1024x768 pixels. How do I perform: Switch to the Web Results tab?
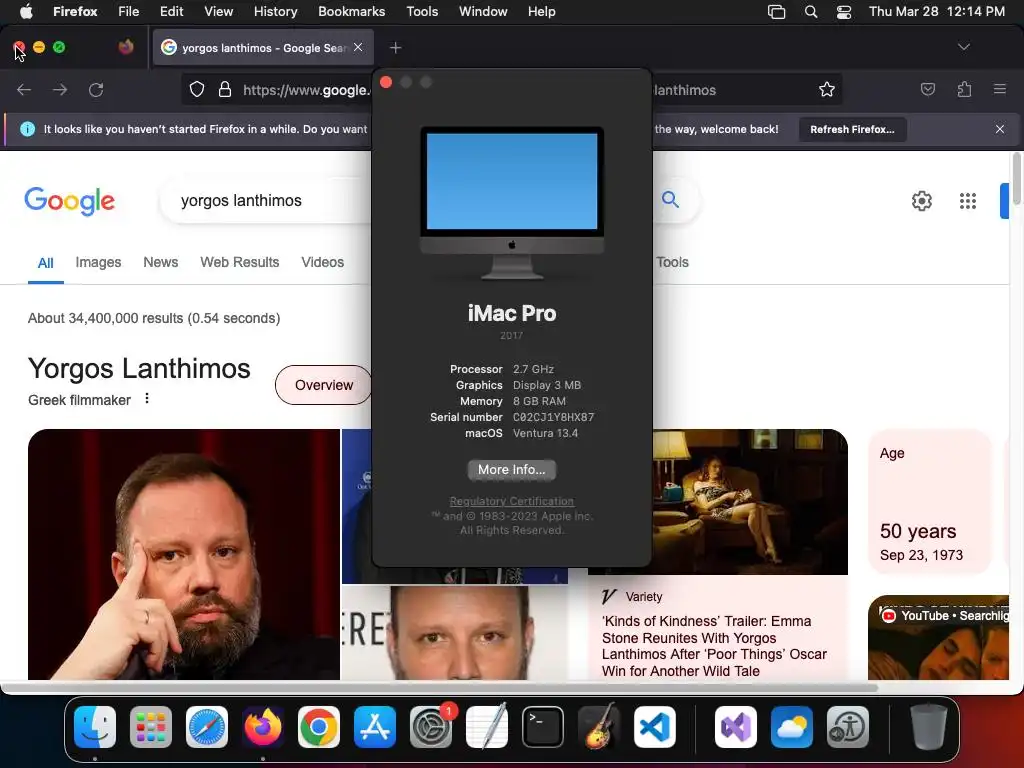pyautogui.click(x=240, y=262)
